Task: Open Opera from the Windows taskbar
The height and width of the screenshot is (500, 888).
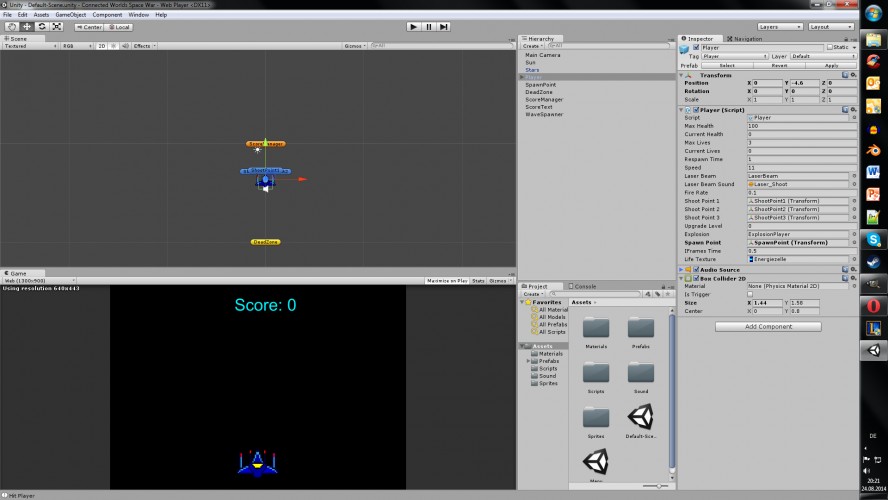Action: tap(873, 306)
